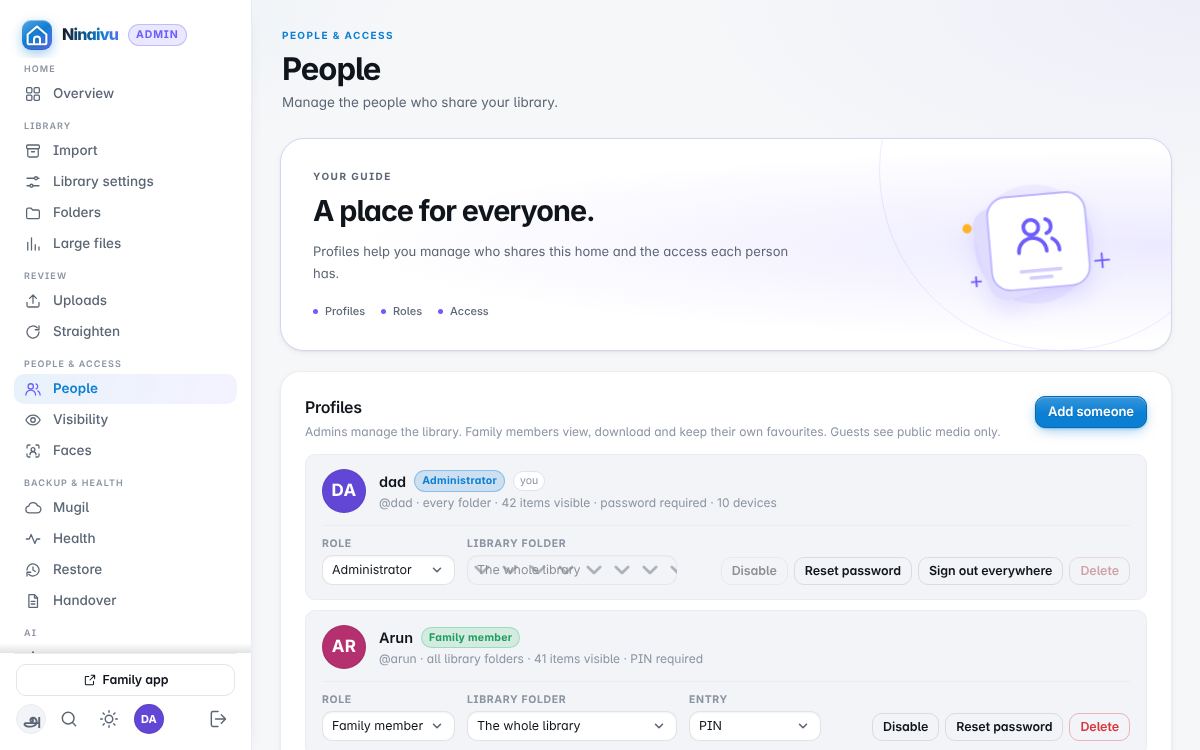Expand Arun's Library Folder dropdown
Screen dimensions: 1200x750
click(x=571, y=726)
